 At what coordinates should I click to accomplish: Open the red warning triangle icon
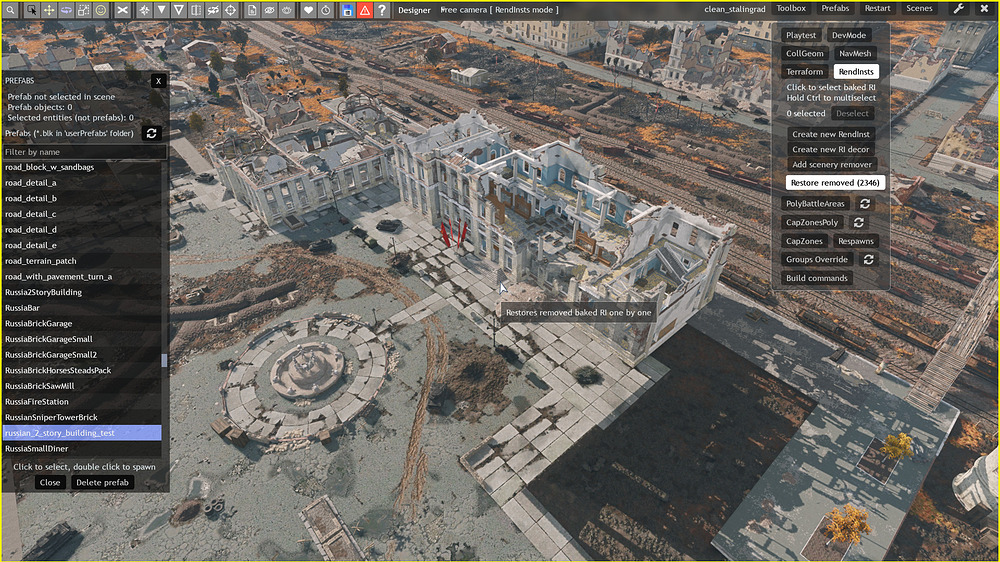[x=364, y=9]
